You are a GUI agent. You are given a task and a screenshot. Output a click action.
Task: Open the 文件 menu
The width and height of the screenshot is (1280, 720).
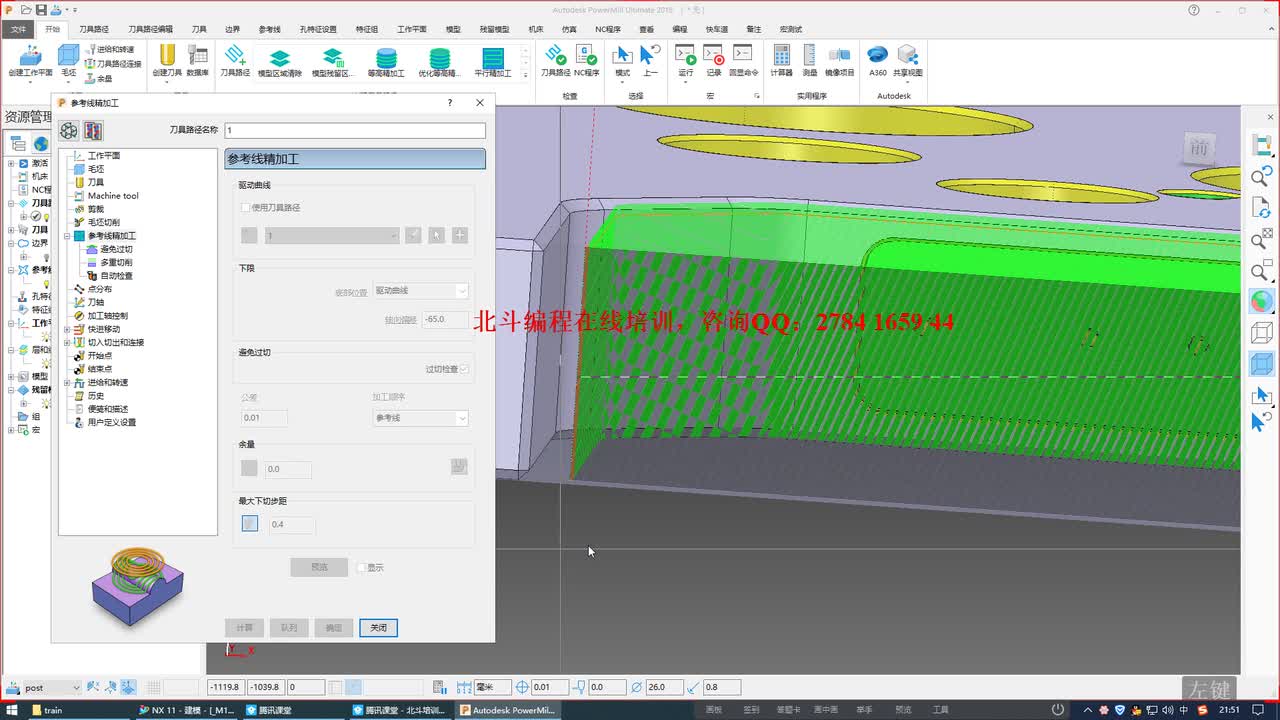coord(19,30)
